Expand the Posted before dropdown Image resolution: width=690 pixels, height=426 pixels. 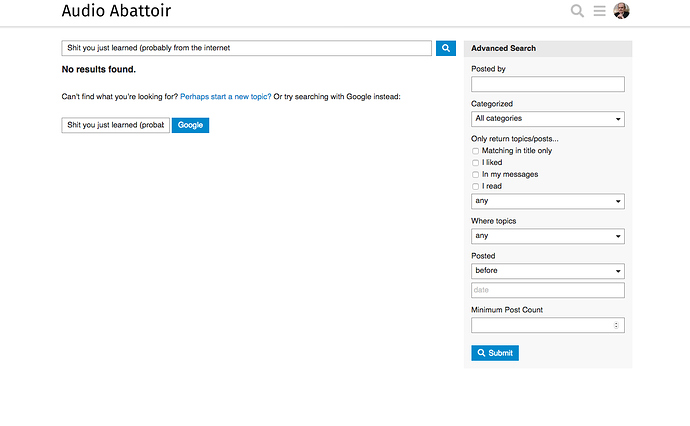click(x=547, y=271)
